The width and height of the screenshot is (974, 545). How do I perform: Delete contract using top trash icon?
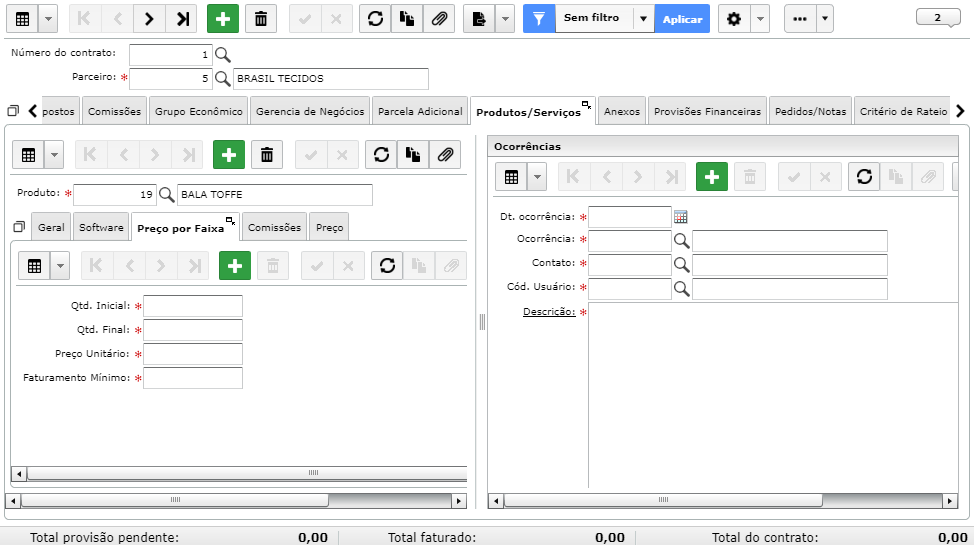point(261,19)
